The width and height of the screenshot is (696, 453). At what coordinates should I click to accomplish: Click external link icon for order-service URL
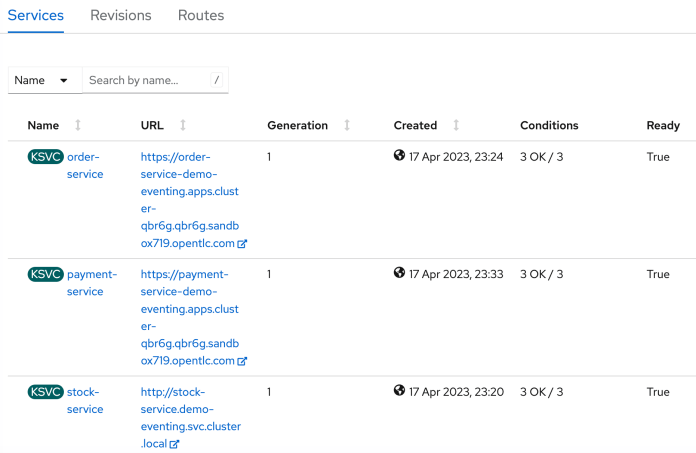242,244
